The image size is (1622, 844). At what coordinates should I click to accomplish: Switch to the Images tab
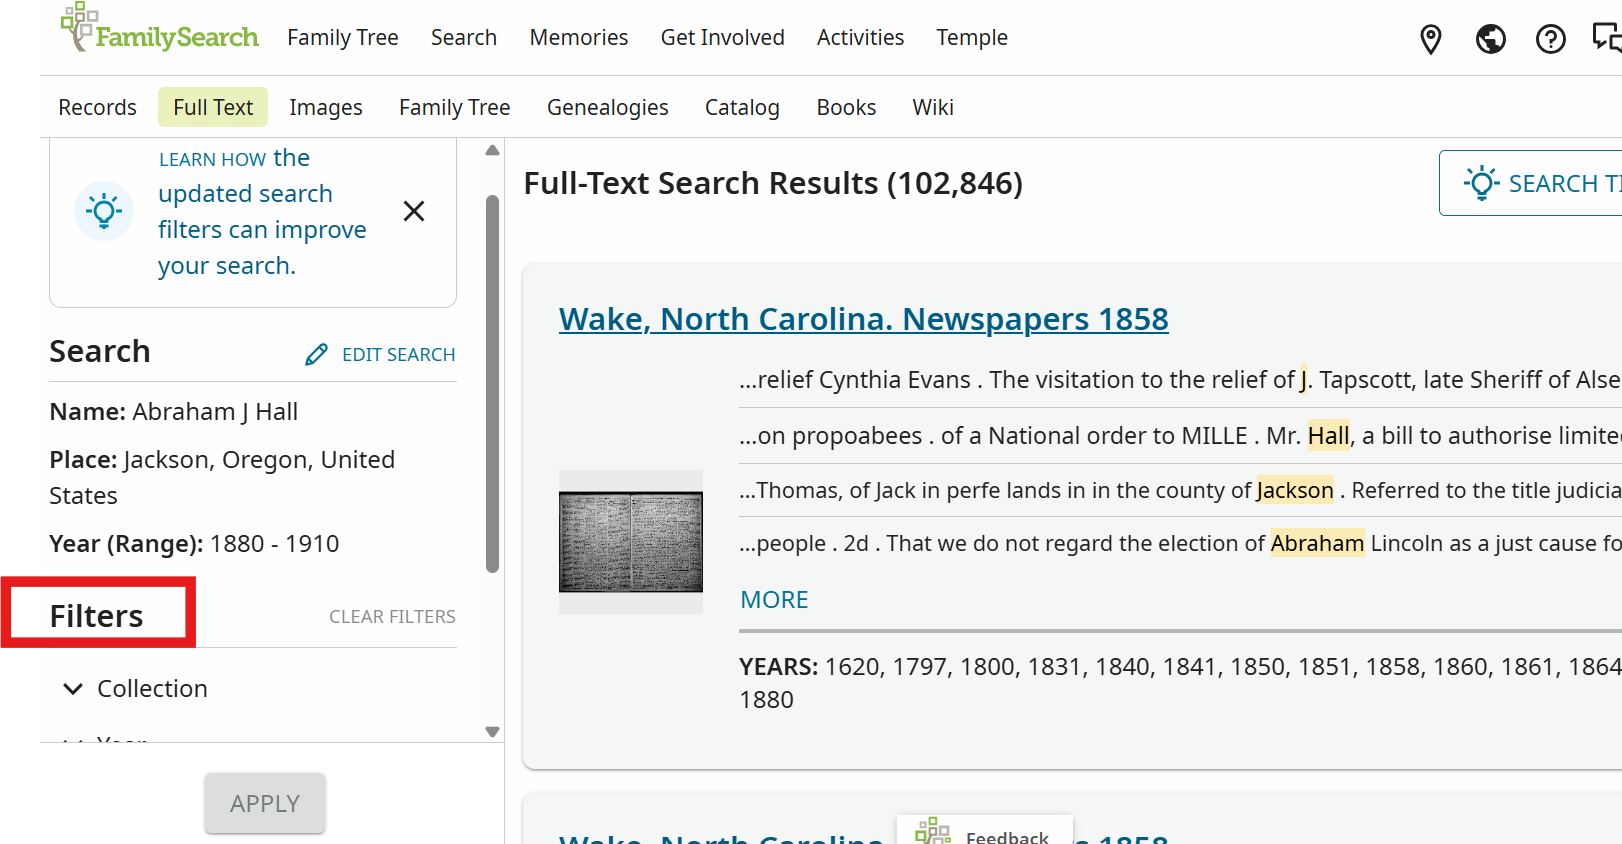326,107
